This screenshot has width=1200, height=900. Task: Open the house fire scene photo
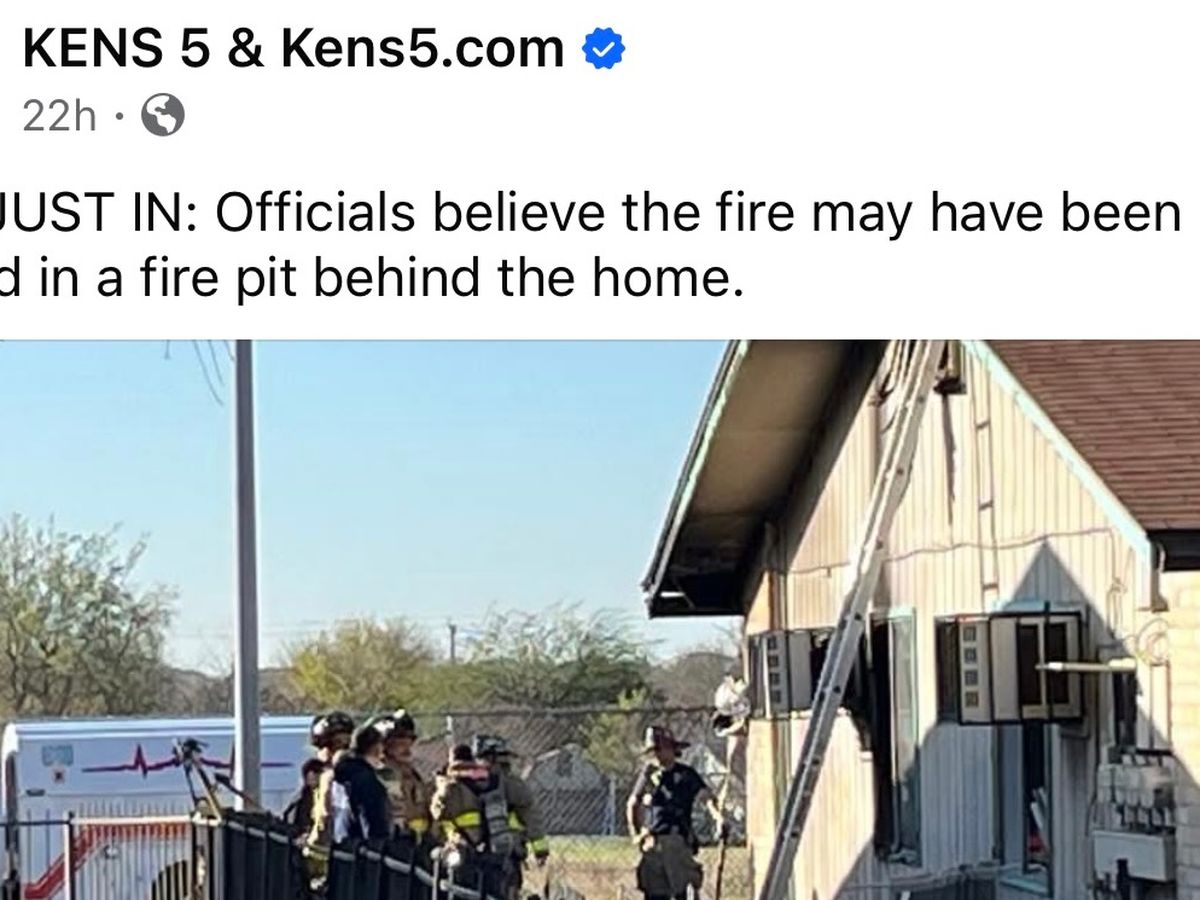point(600,620)
